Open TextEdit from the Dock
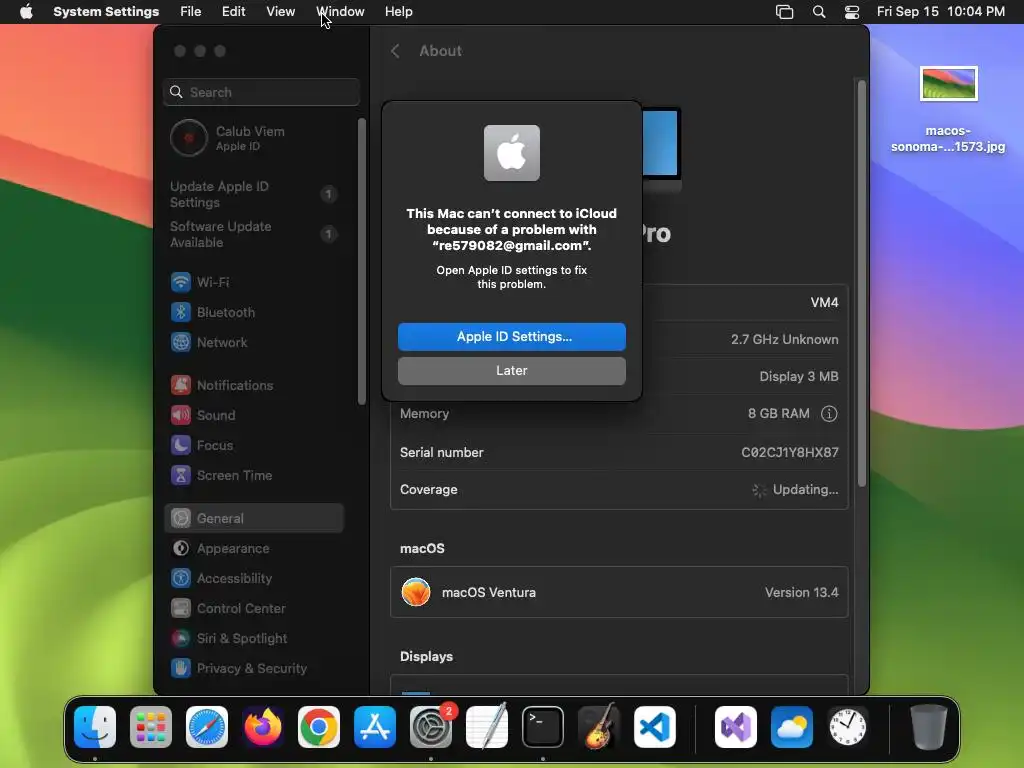This screenshot has height=768, width=1024. (487, 727)
